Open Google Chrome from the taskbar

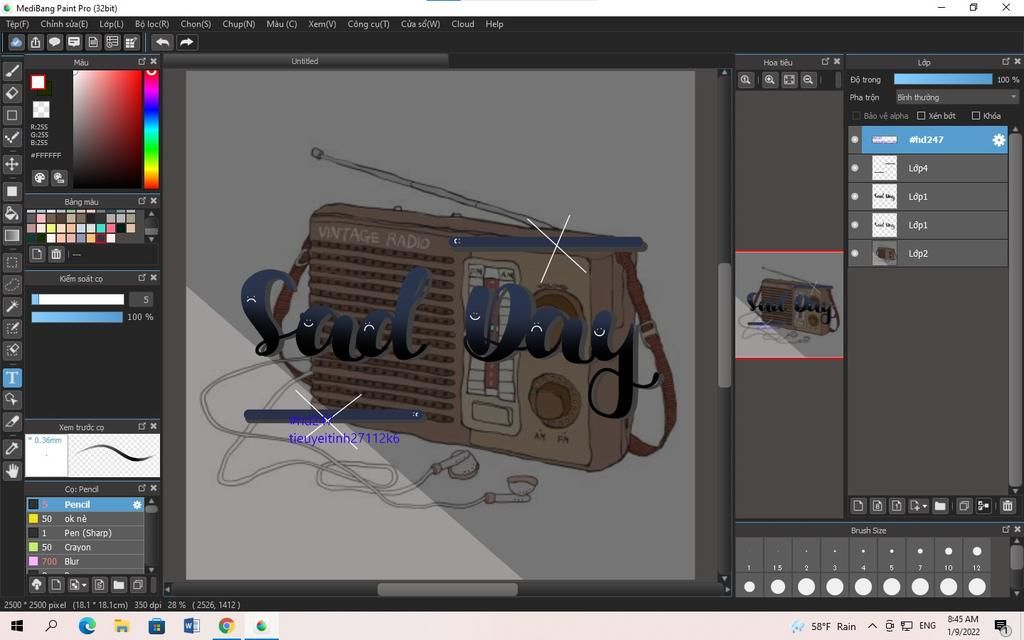coord(226,626)
